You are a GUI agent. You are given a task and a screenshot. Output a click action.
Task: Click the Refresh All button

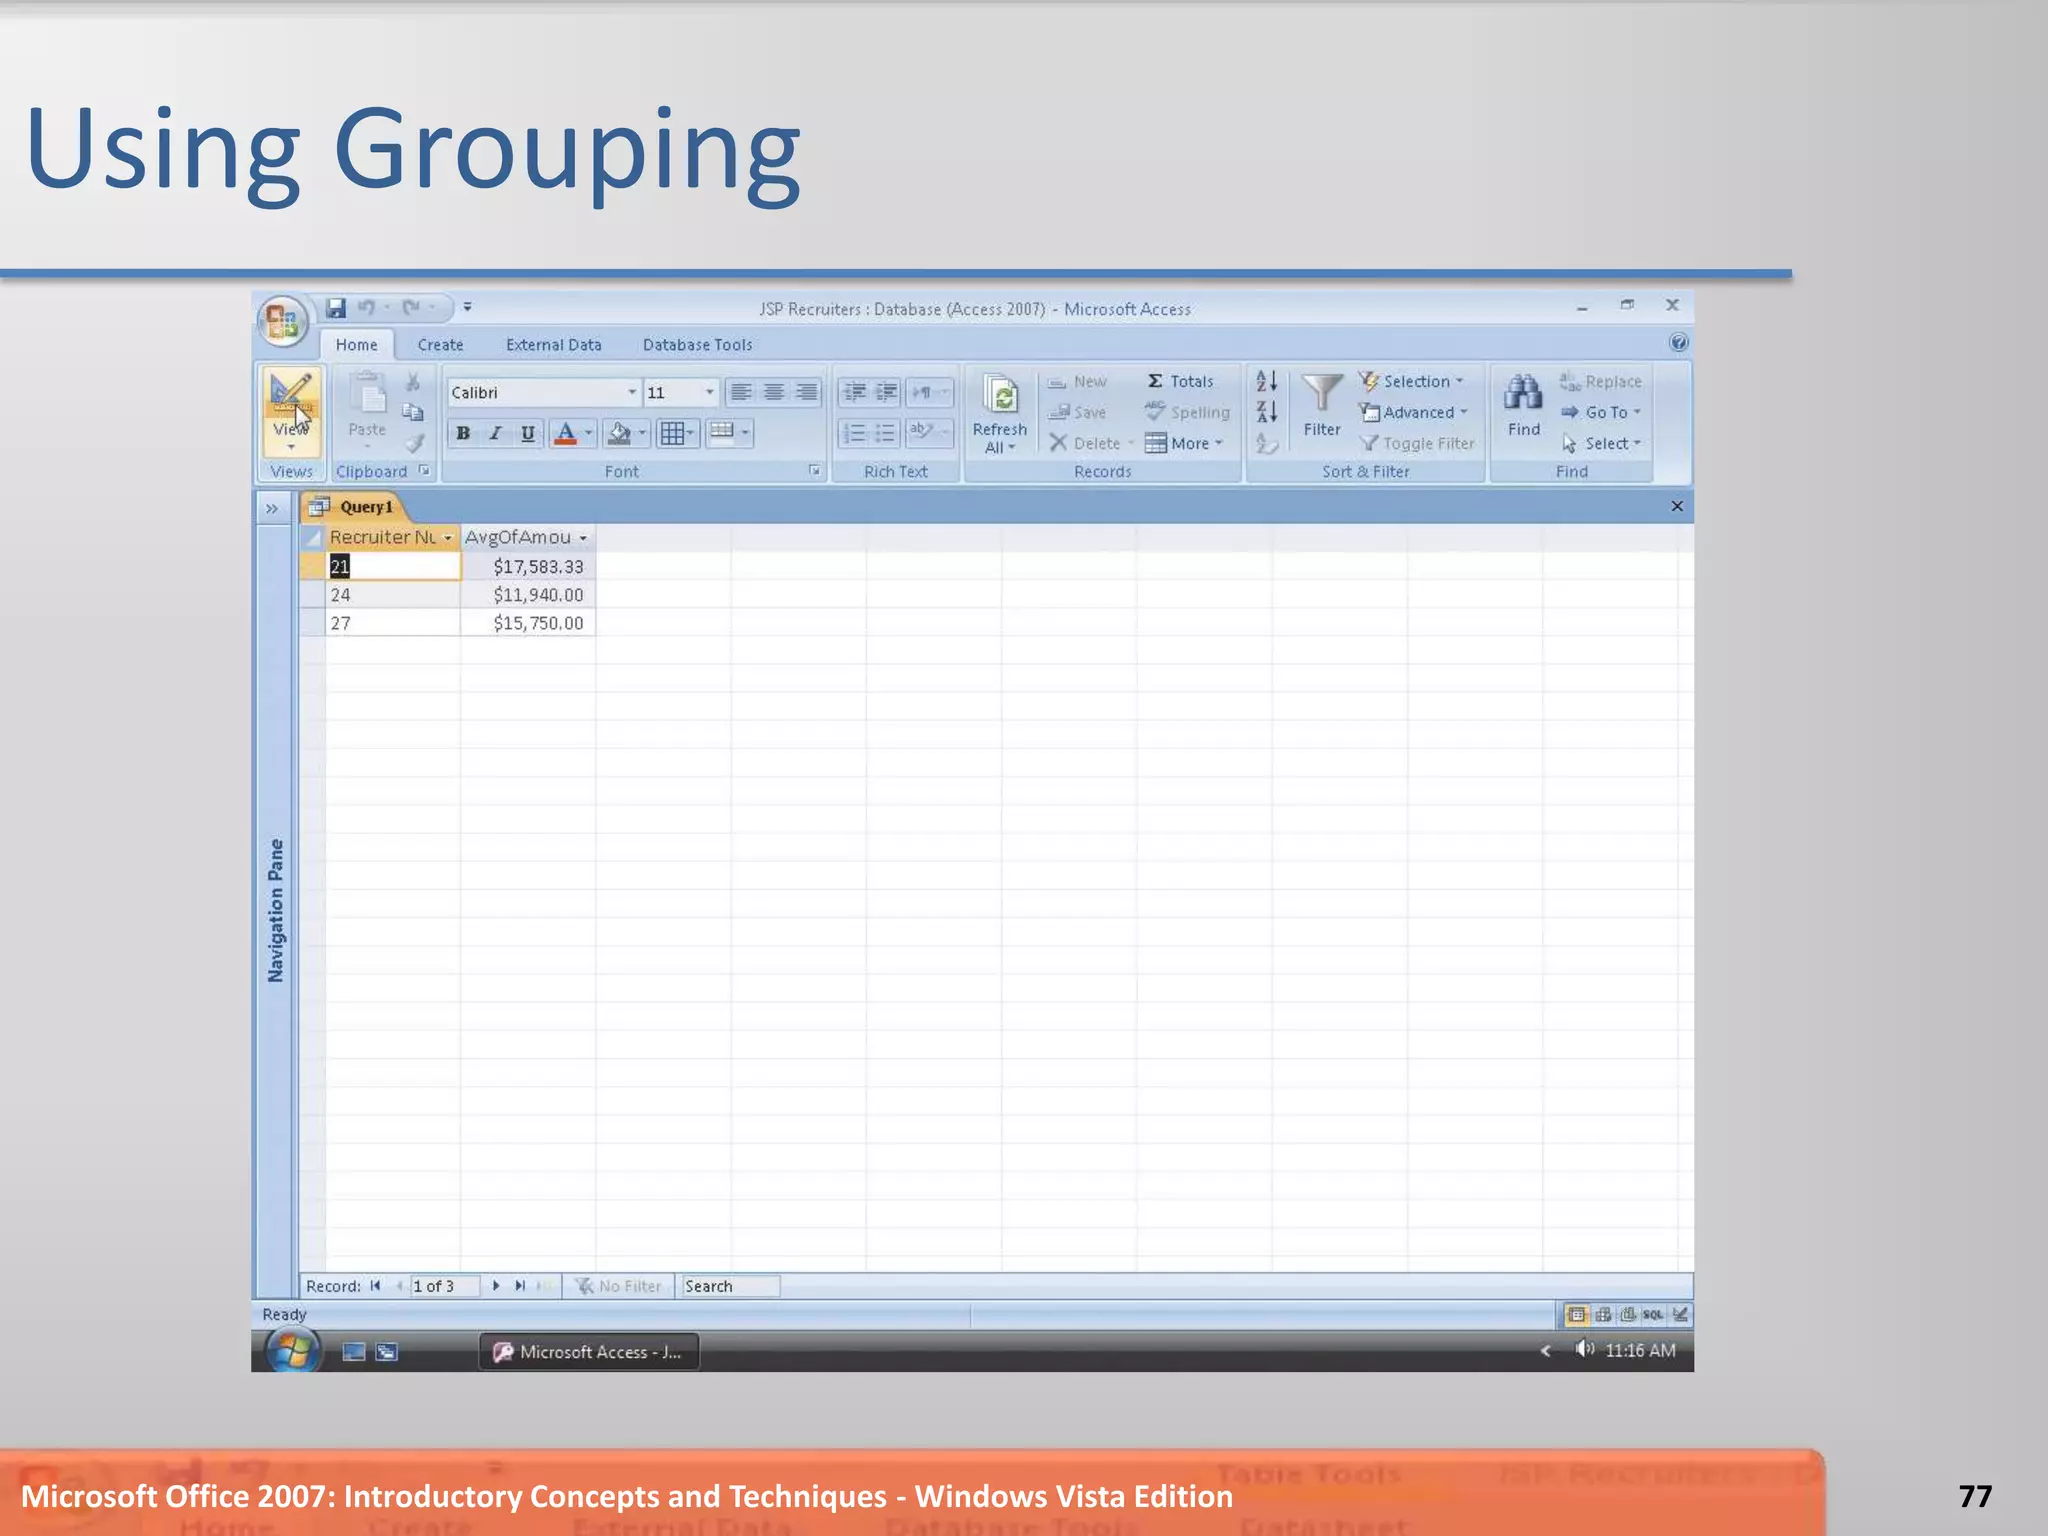[x=1000, y=413]
